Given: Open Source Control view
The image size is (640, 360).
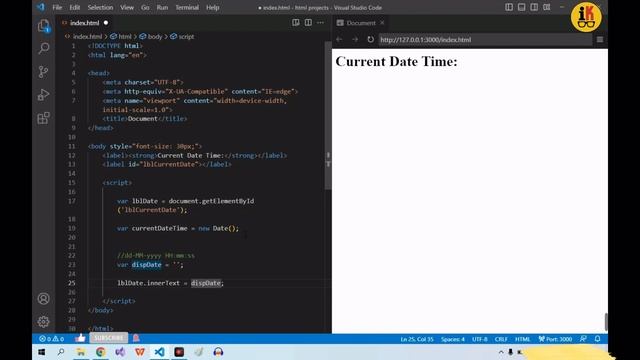Looking at the screenshot, I should click(43, 72).
